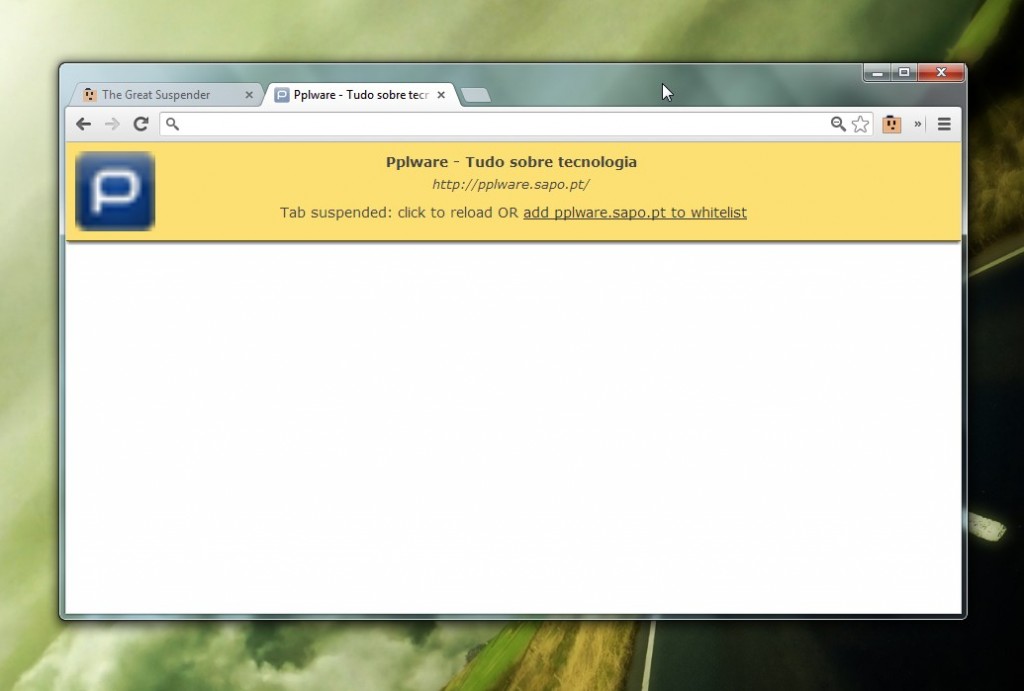Click 'Tab suspended: click to reload' text
The width and height of the screenshot is (1024, 691).
386,212
